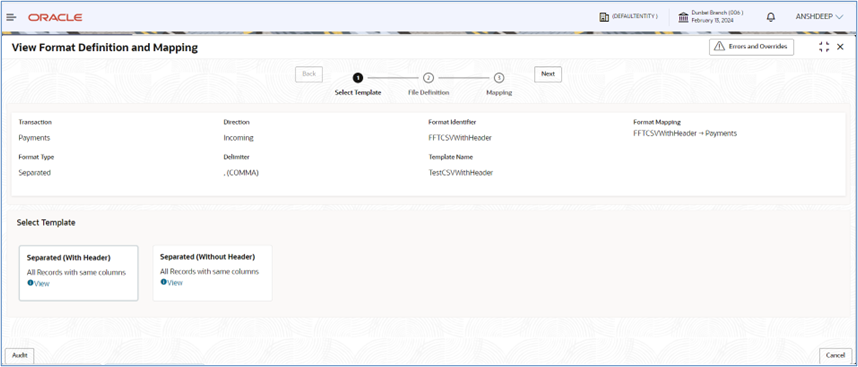Click the DEFAULTENTITY entity icon
Image resolution: width=858 pixels, height=367 pixels.
(604, 17)
